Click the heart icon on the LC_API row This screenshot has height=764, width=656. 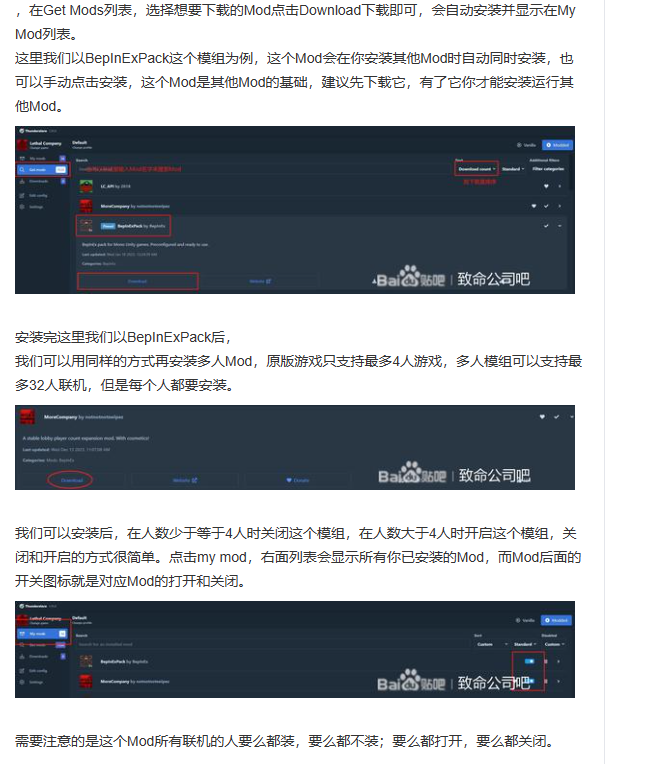546,186
